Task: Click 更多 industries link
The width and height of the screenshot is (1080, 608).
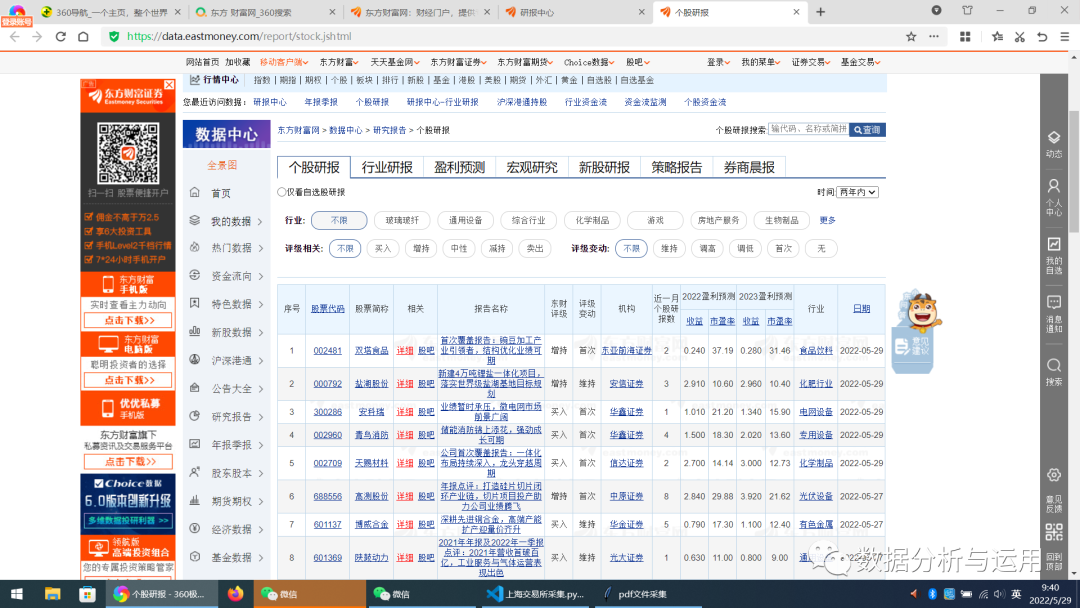Action: 827,220
